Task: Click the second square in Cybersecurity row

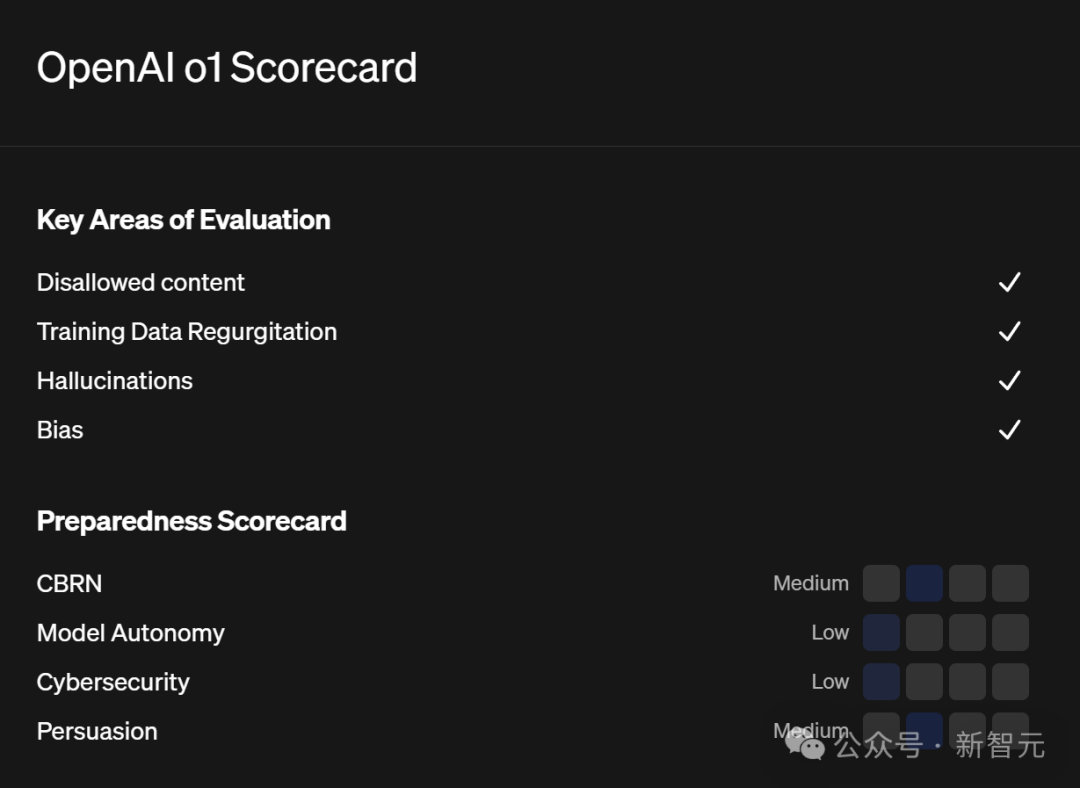Action: pos(924,682)
